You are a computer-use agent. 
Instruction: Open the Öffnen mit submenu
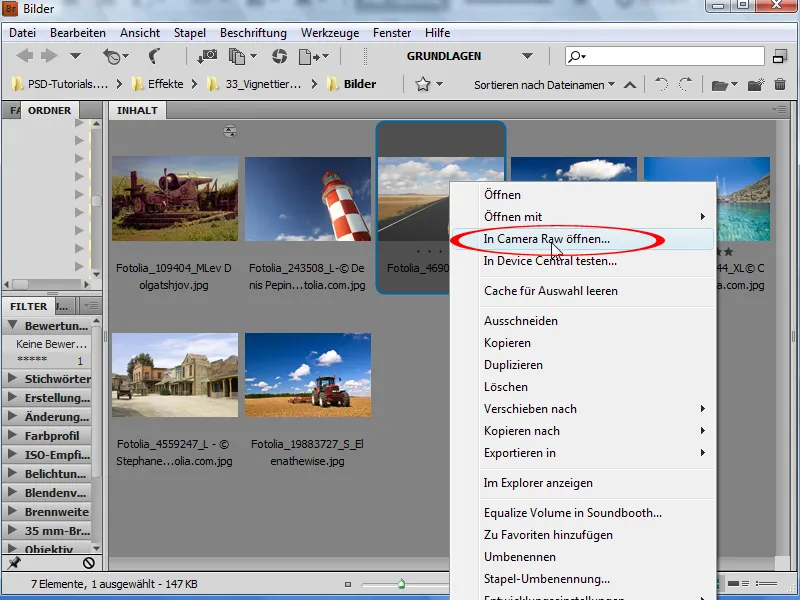coord(583,217)
